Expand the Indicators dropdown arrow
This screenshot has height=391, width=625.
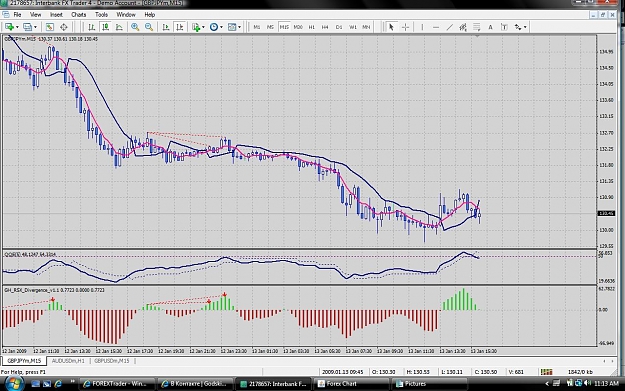point(203,27)
